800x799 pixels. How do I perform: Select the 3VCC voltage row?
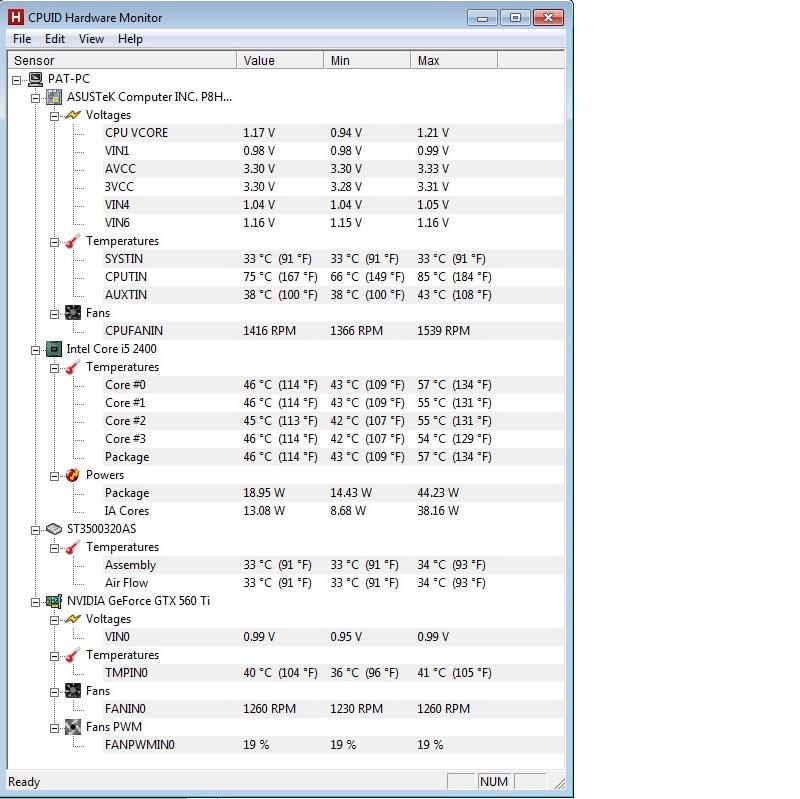tap(334, 187)
